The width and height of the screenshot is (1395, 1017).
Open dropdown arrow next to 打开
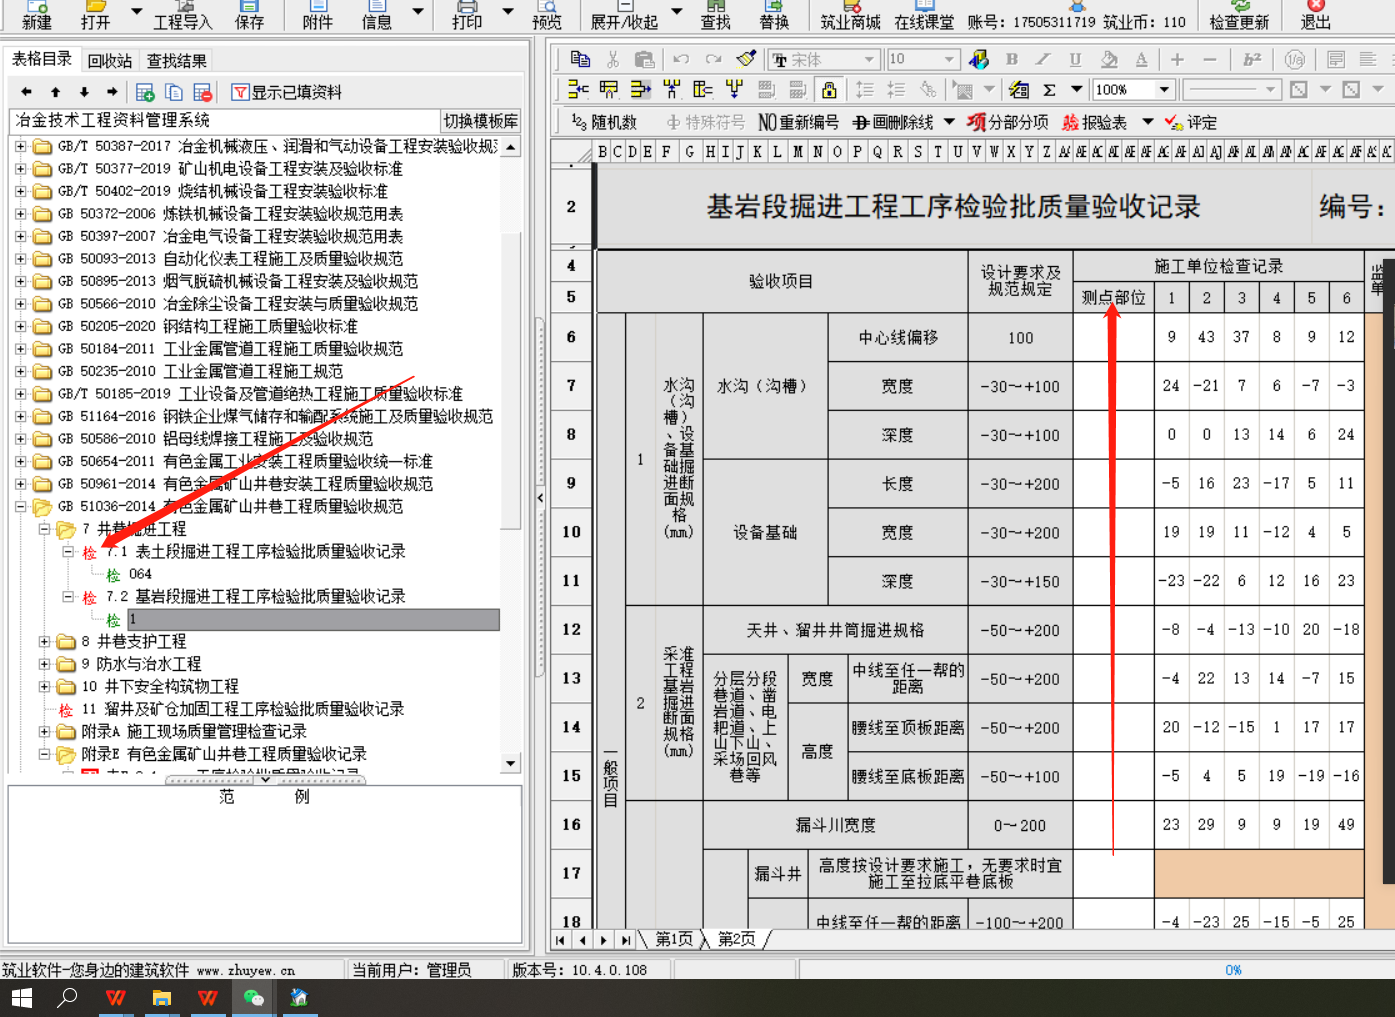[x=137, y=12]
